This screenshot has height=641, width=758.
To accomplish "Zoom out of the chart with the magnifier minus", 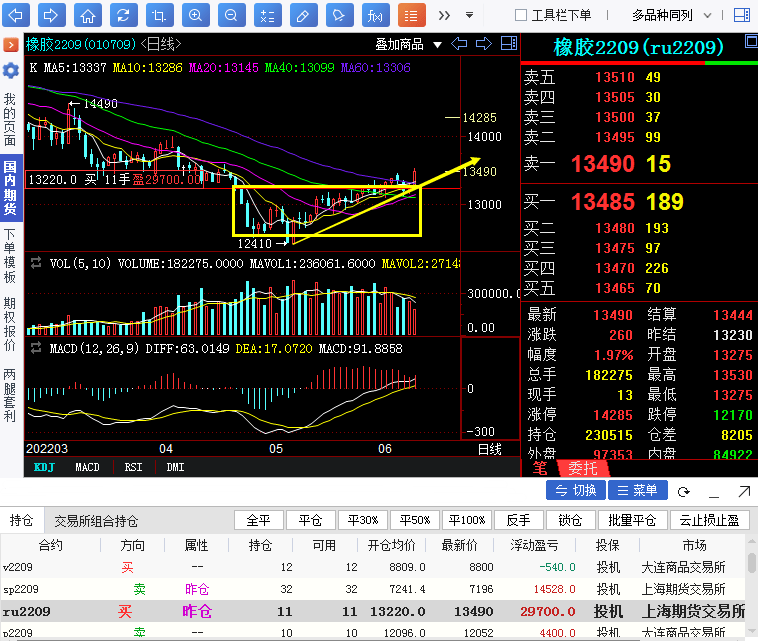I will tap(232, 15).
